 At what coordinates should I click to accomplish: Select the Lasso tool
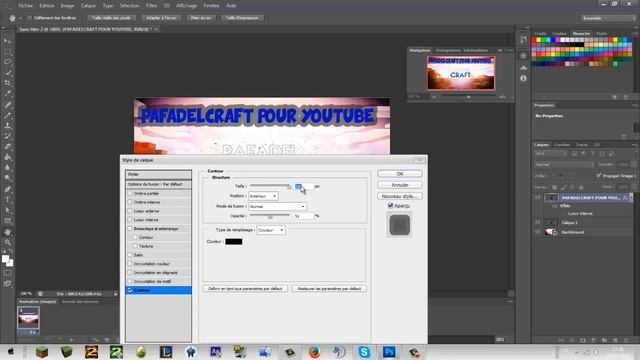pyautogui.click(x=7, y=62)
